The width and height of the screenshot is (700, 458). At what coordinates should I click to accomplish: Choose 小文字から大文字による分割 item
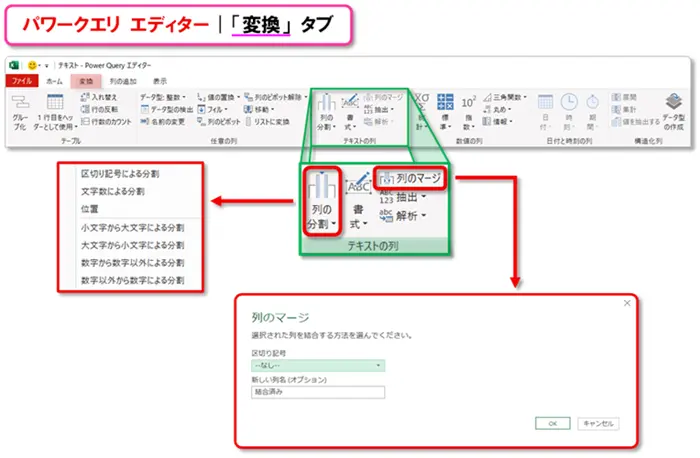pyautogui.click(x=132, y=228)
